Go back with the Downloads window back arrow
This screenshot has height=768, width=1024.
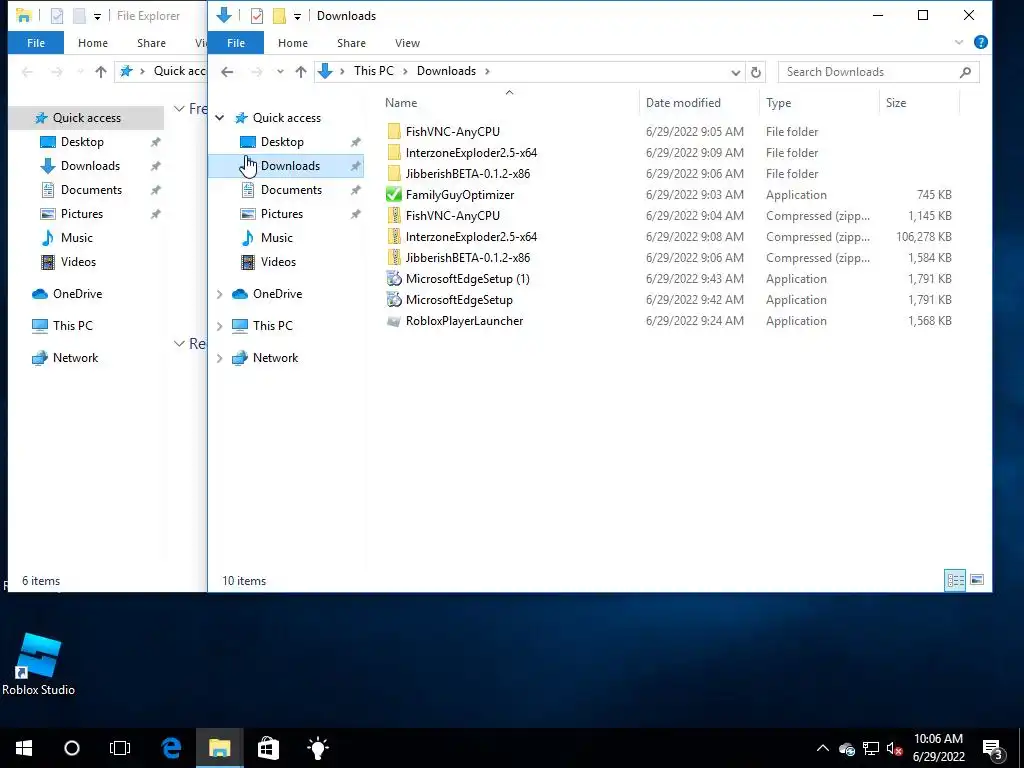click(x=227, y=72)
